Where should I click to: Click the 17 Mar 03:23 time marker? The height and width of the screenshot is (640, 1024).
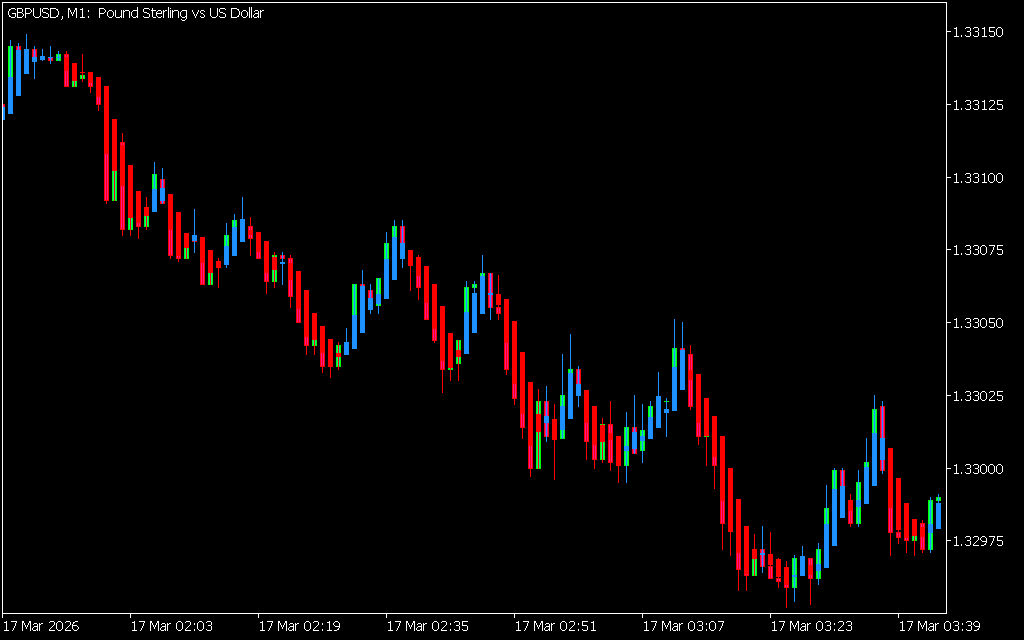811,626
